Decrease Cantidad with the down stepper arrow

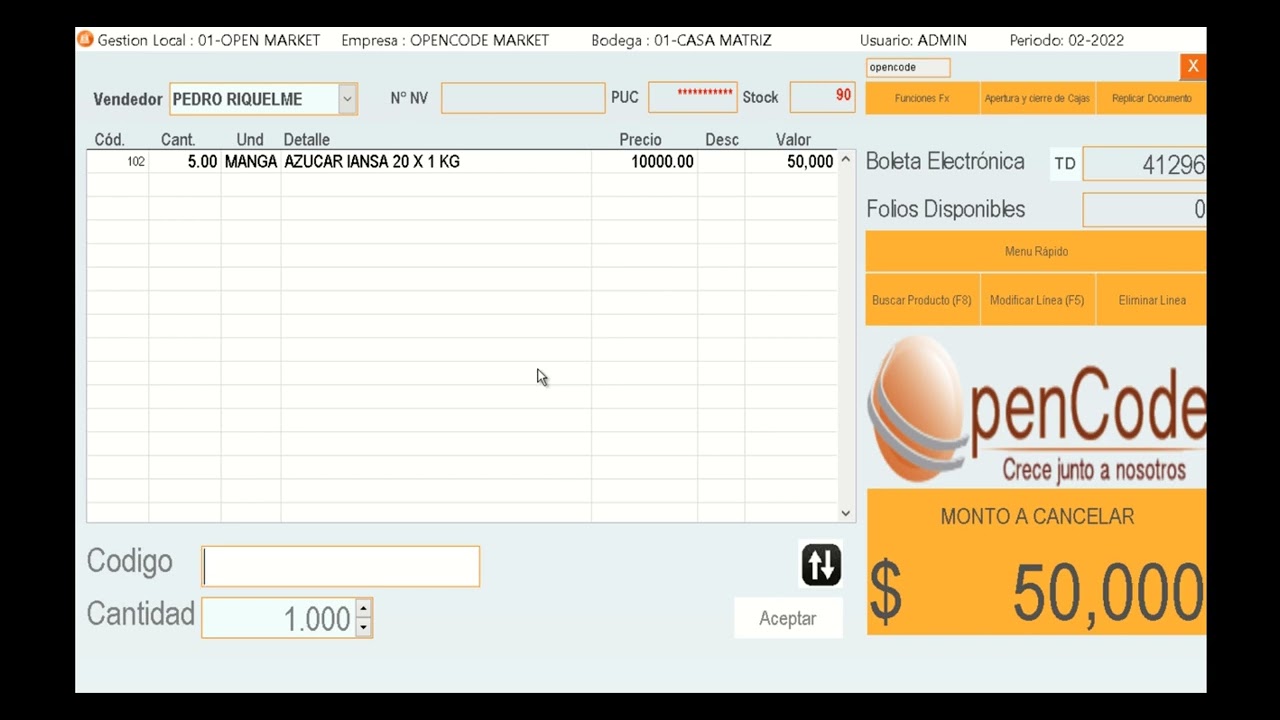(363, 627)
